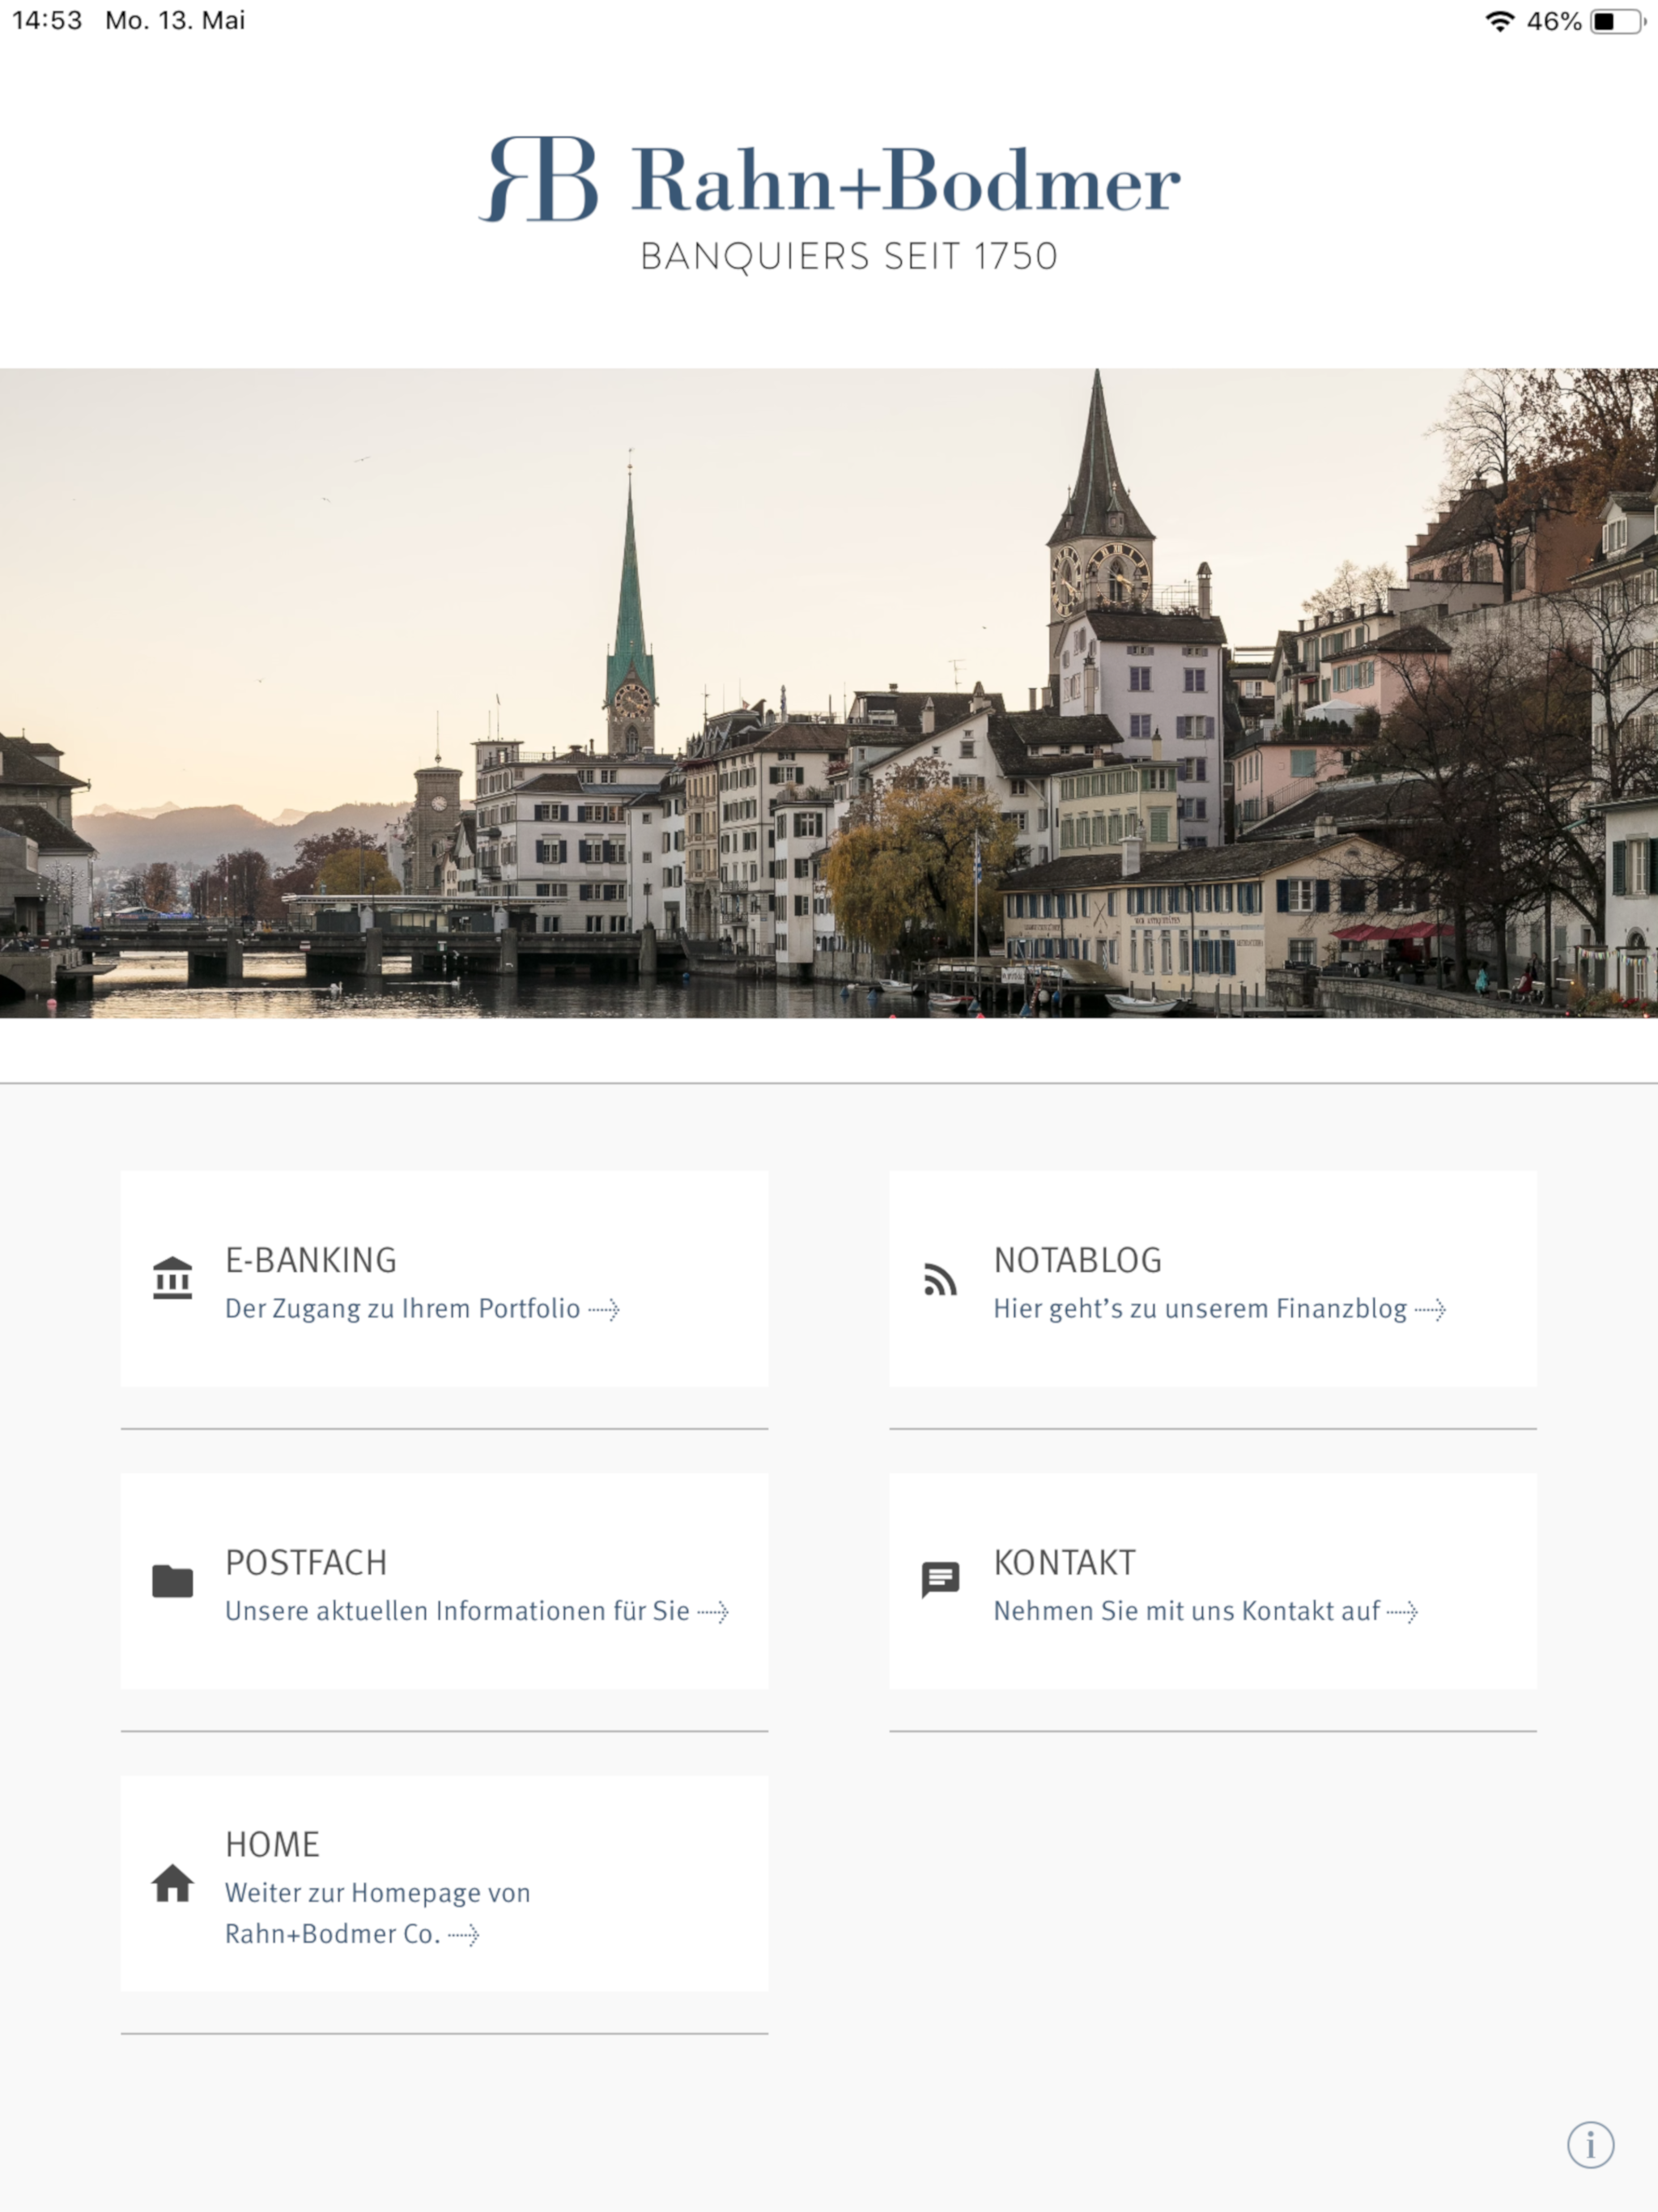Tap the battery indicator icon
The height and width of the screenshot is (2212, 1658).
click(x=1618, y=21)
